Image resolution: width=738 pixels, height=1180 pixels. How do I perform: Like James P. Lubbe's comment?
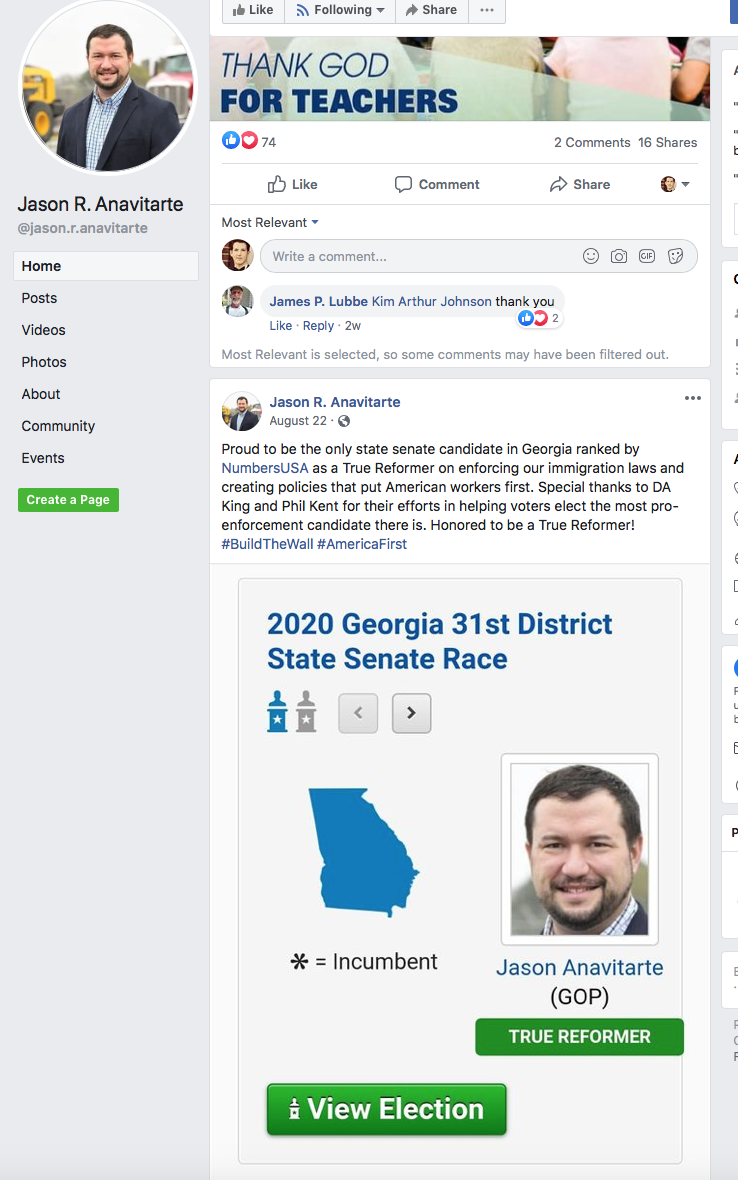pos(280,325)
